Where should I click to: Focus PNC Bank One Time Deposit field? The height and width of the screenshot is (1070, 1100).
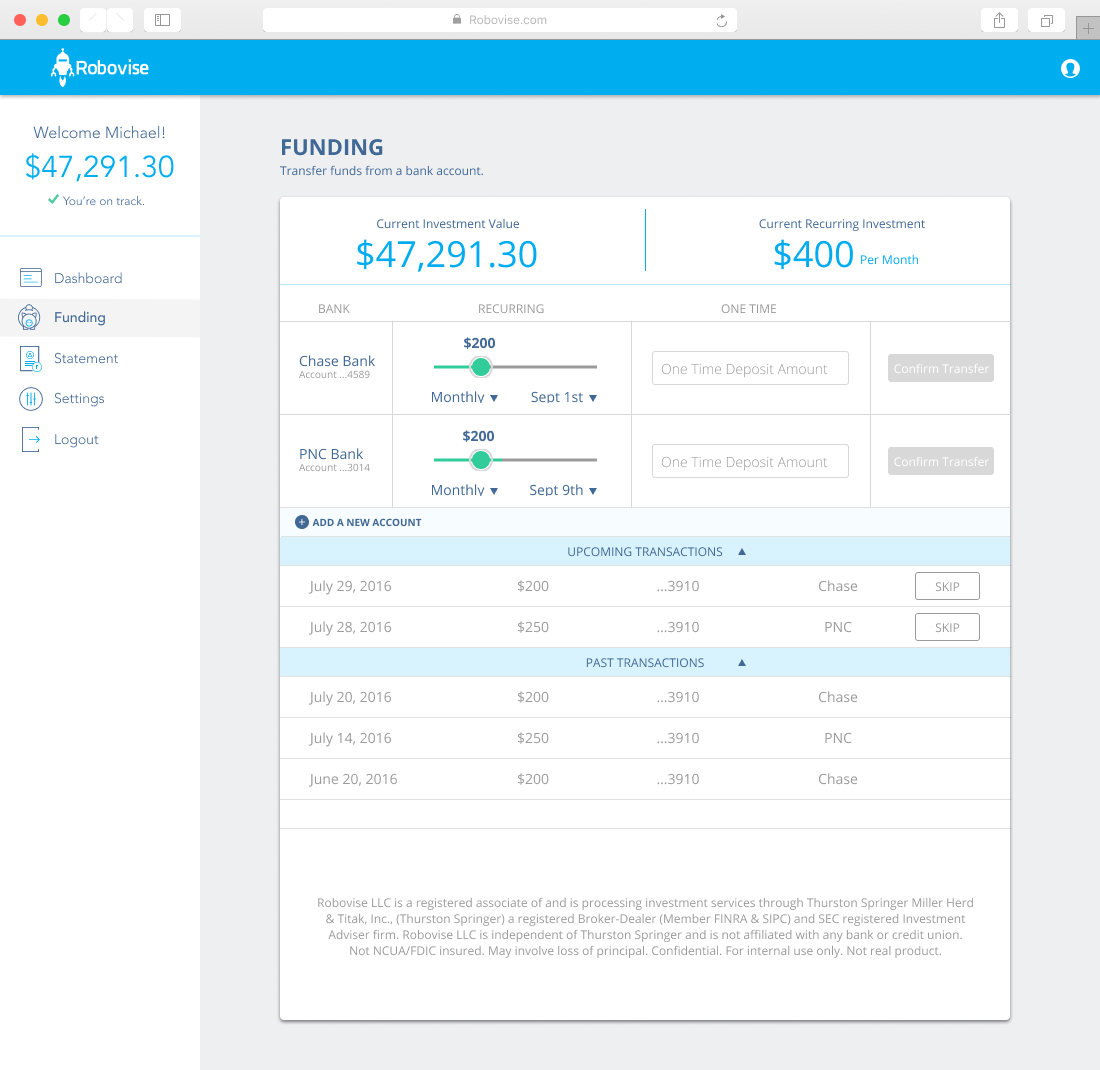[x=750, y=462]
